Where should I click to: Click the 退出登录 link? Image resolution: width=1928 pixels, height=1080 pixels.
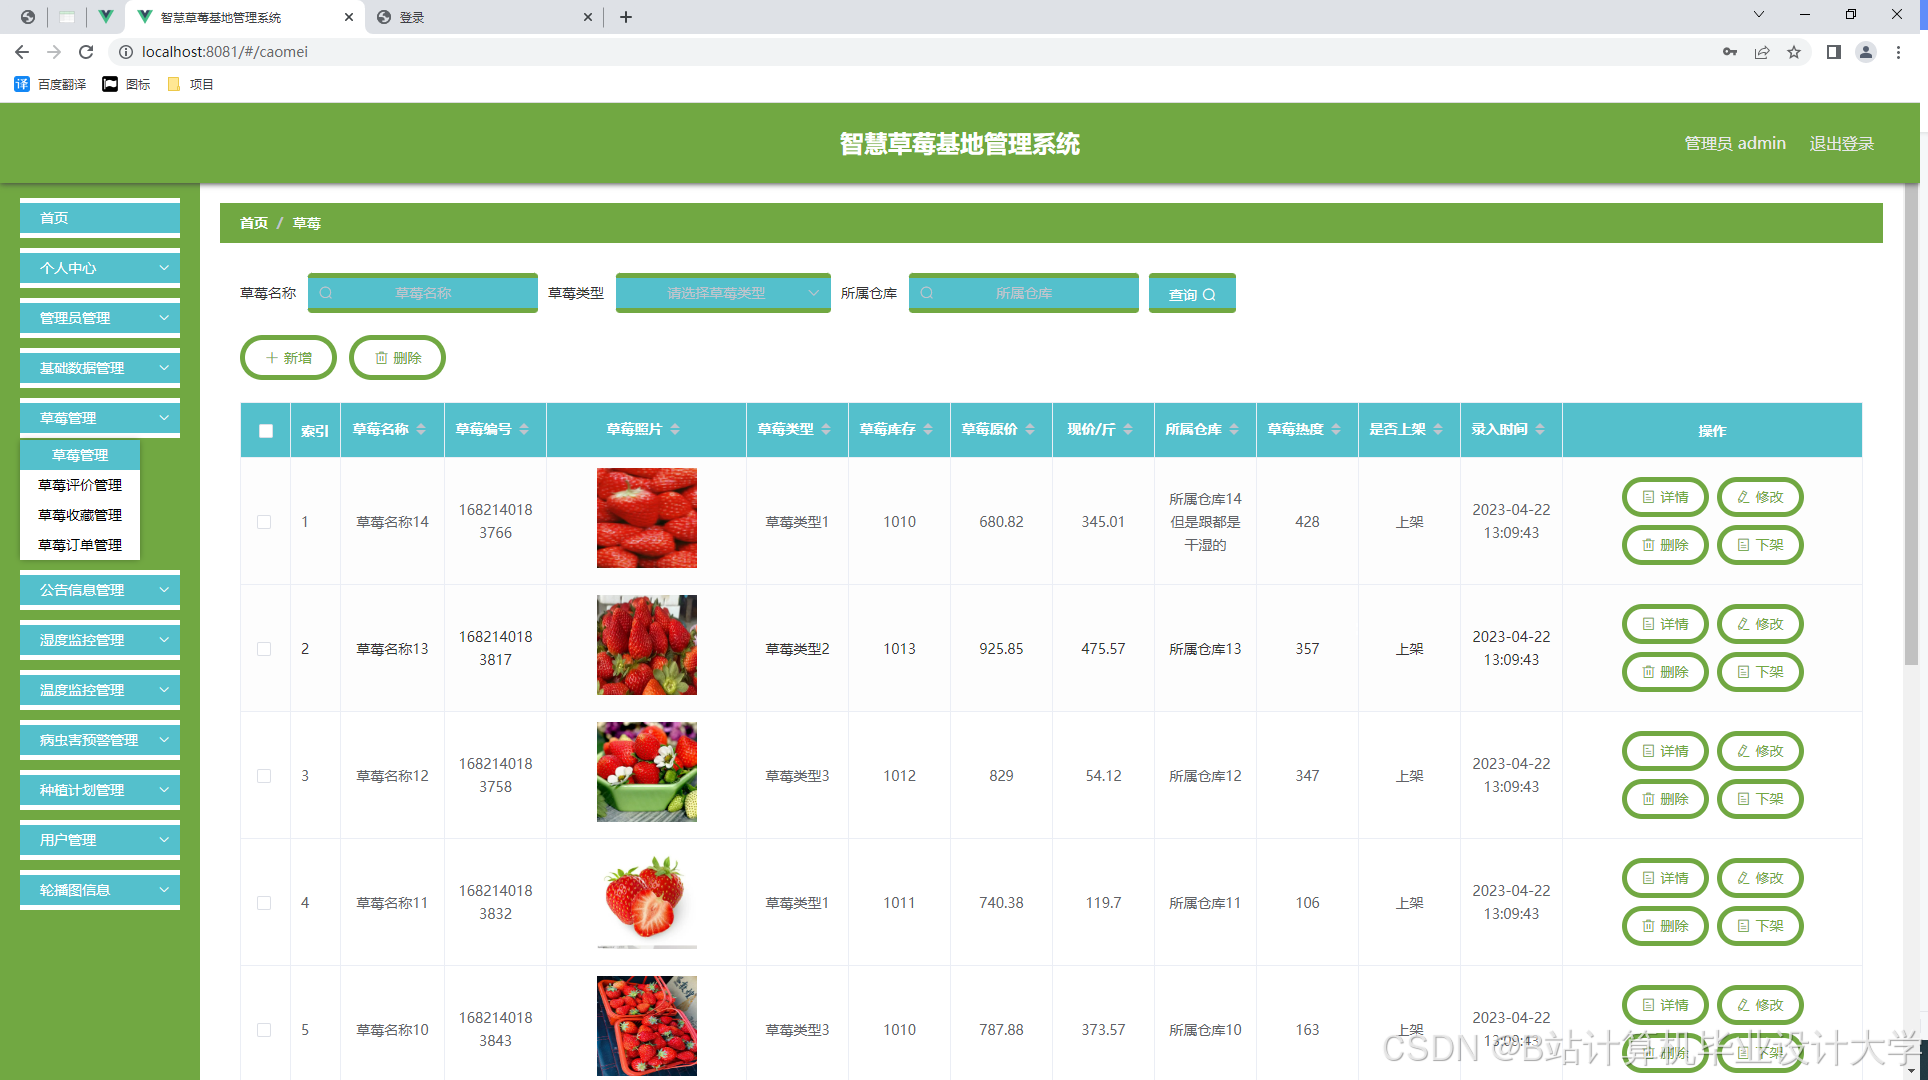tap(1841, 143)
